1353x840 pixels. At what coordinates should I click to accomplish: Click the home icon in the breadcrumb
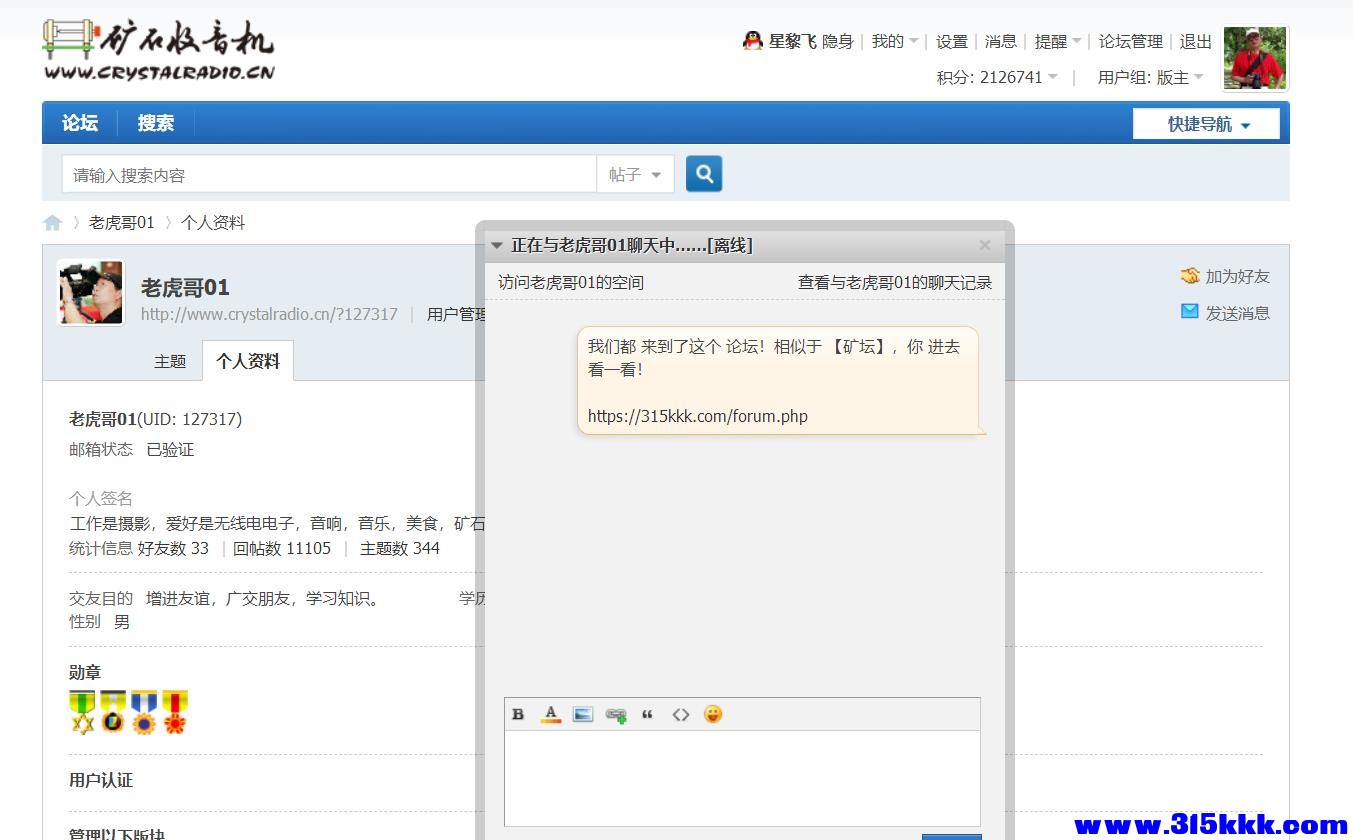coord(52,222)
